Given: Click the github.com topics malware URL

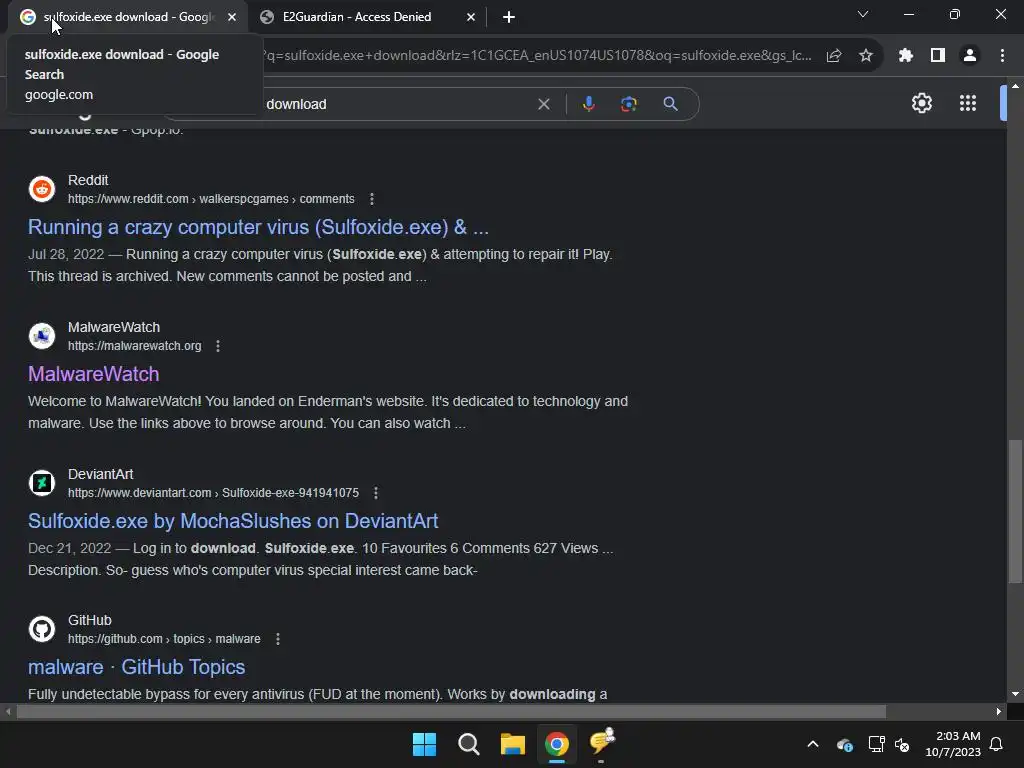Looking at the screenshot, I should click(164, 639).
